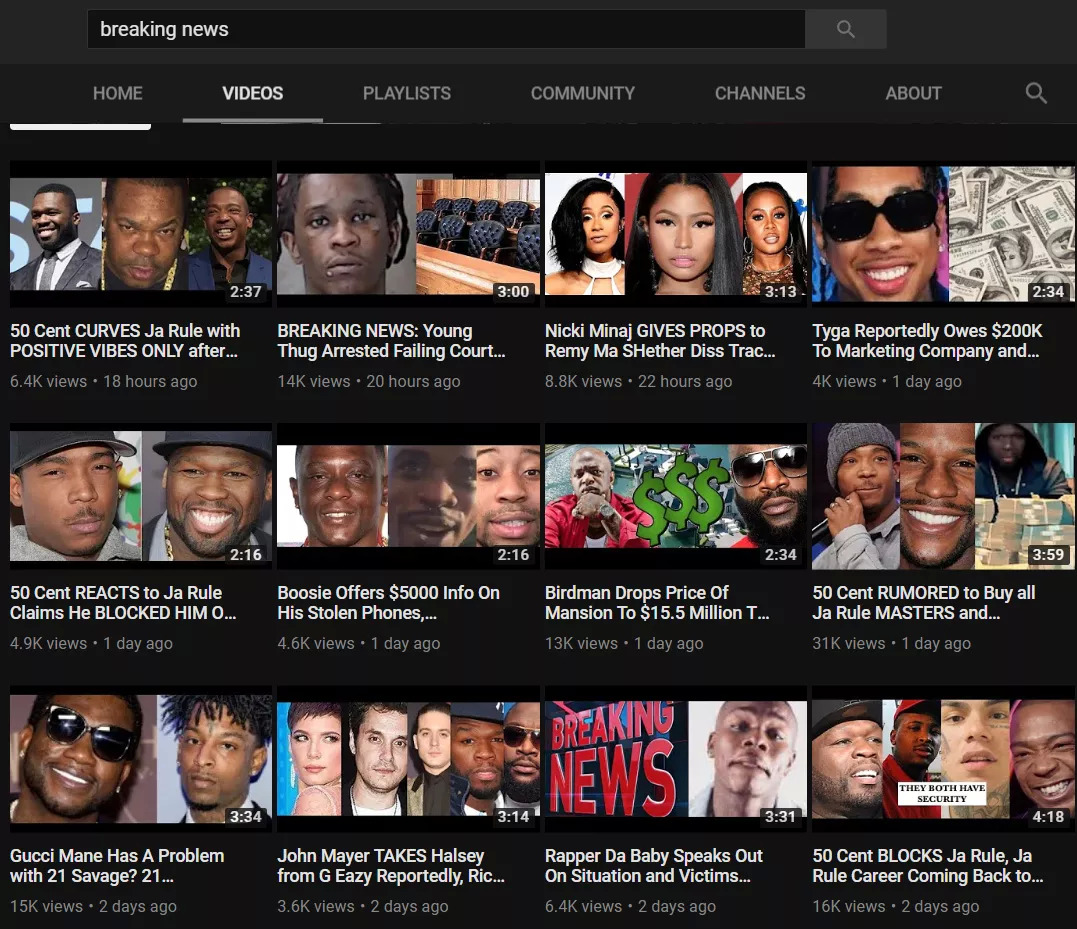Play the Tyga Reportedly Owes $200K thumbnail
1077x929 pixels.
(x=943, y=235)
